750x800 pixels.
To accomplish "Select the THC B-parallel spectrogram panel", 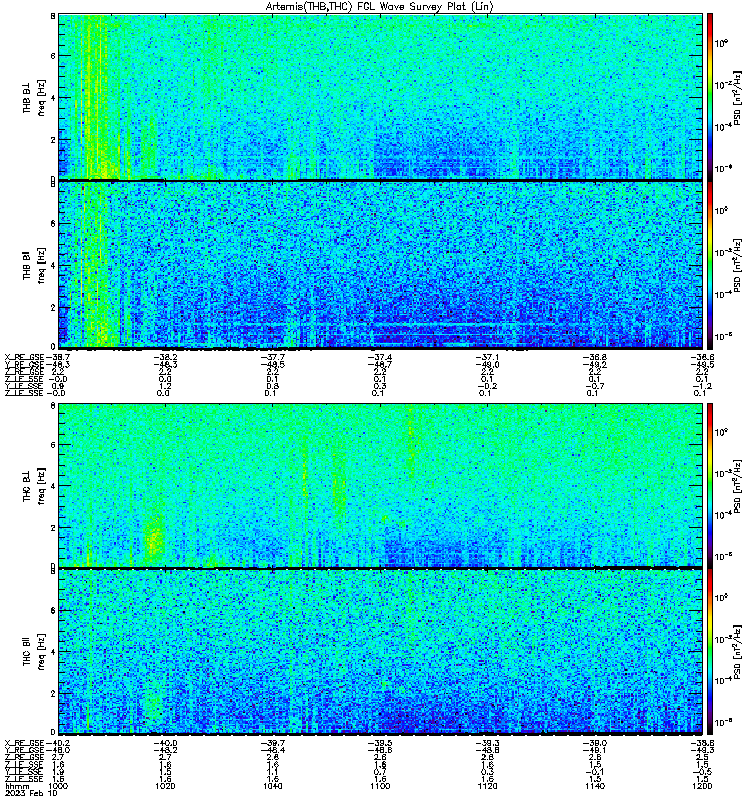I will click(381, 652).
